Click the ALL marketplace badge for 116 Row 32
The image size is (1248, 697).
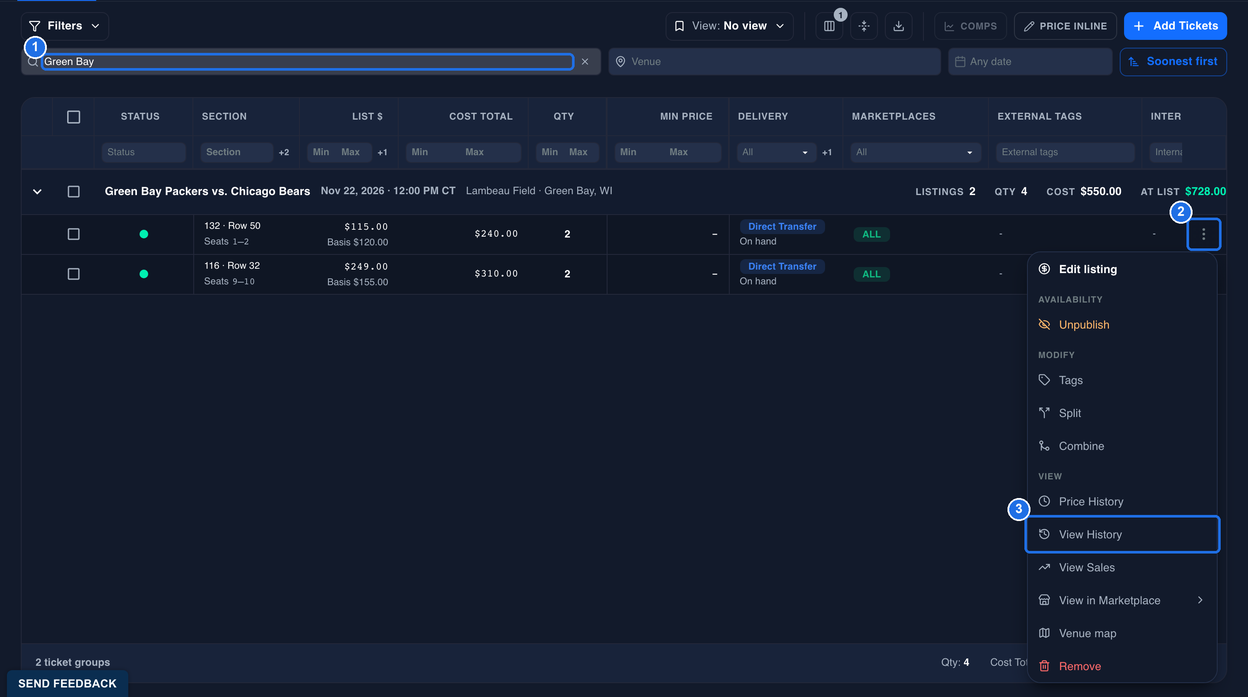[872, 274]
